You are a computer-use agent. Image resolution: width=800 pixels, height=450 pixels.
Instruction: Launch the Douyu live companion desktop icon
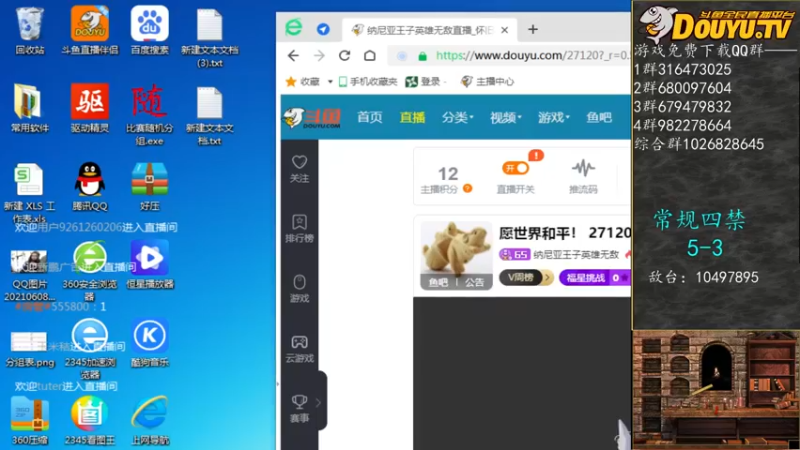[90, 31]
